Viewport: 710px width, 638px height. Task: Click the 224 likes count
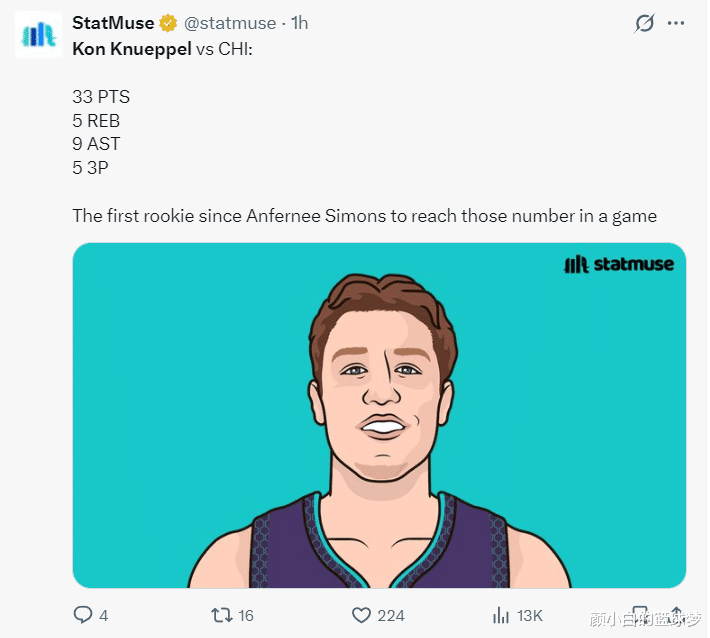coord(390,615)
